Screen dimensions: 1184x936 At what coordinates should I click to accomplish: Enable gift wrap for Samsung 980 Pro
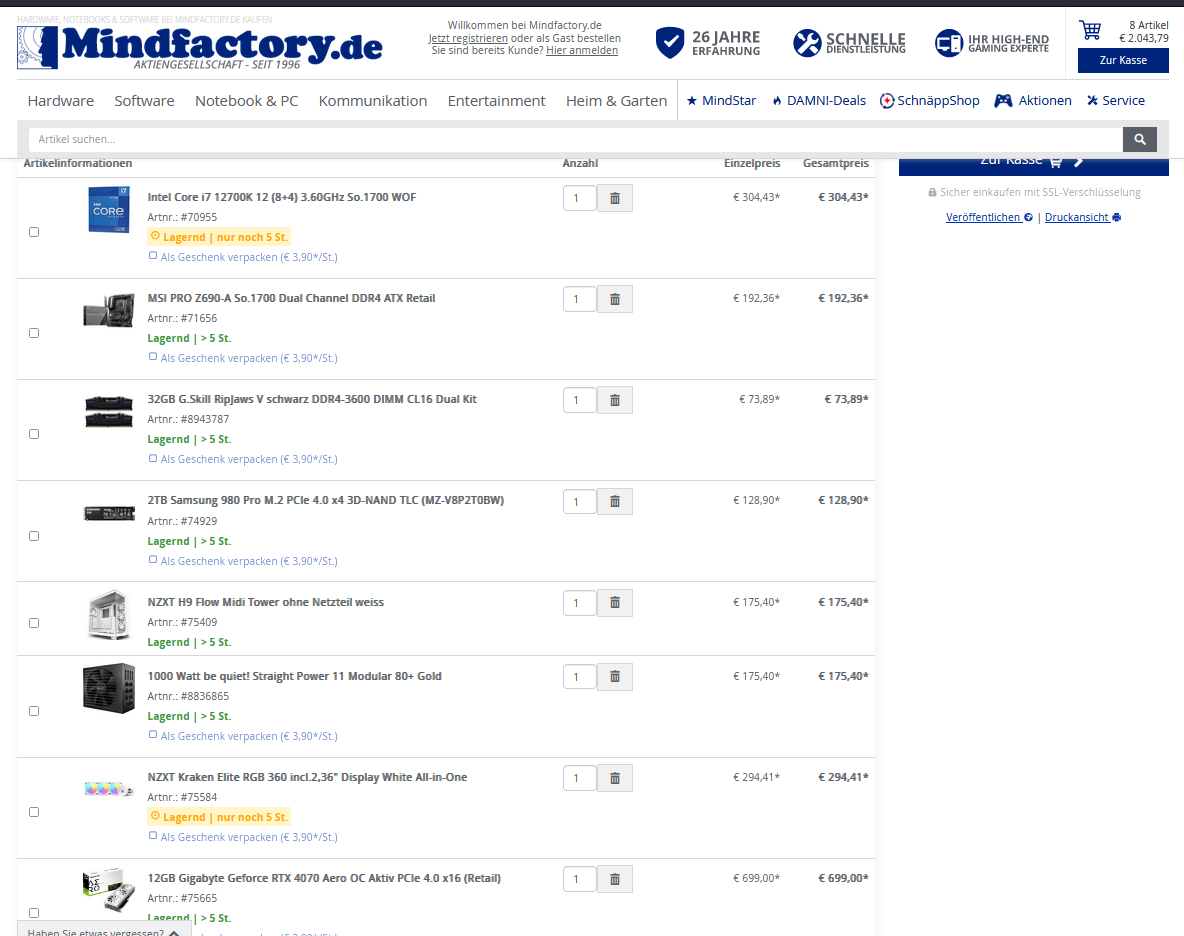click(x=153, y=560)
